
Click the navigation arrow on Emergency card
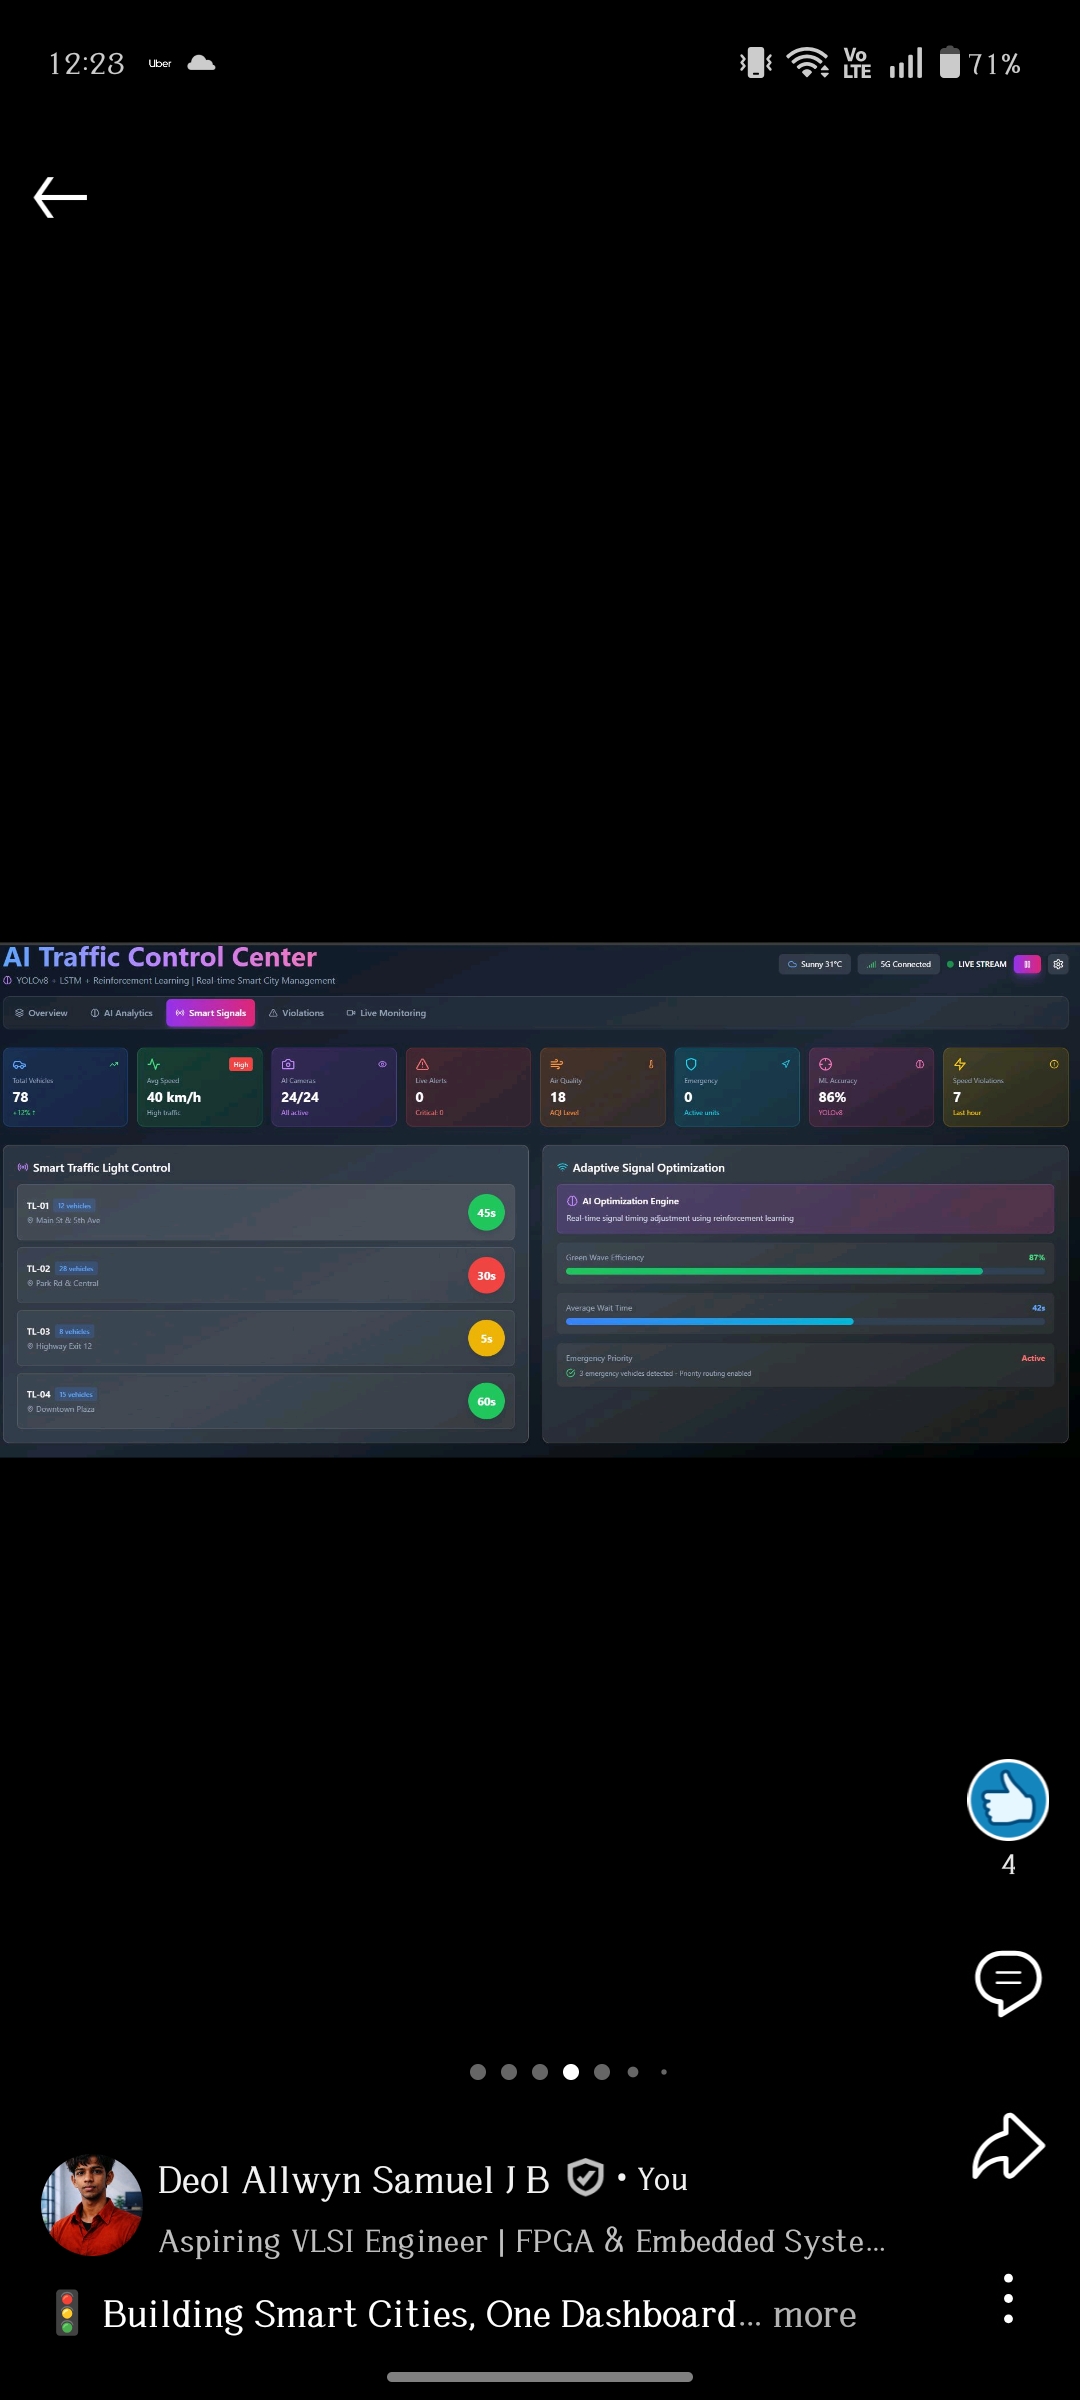(x=785, y=1064)
